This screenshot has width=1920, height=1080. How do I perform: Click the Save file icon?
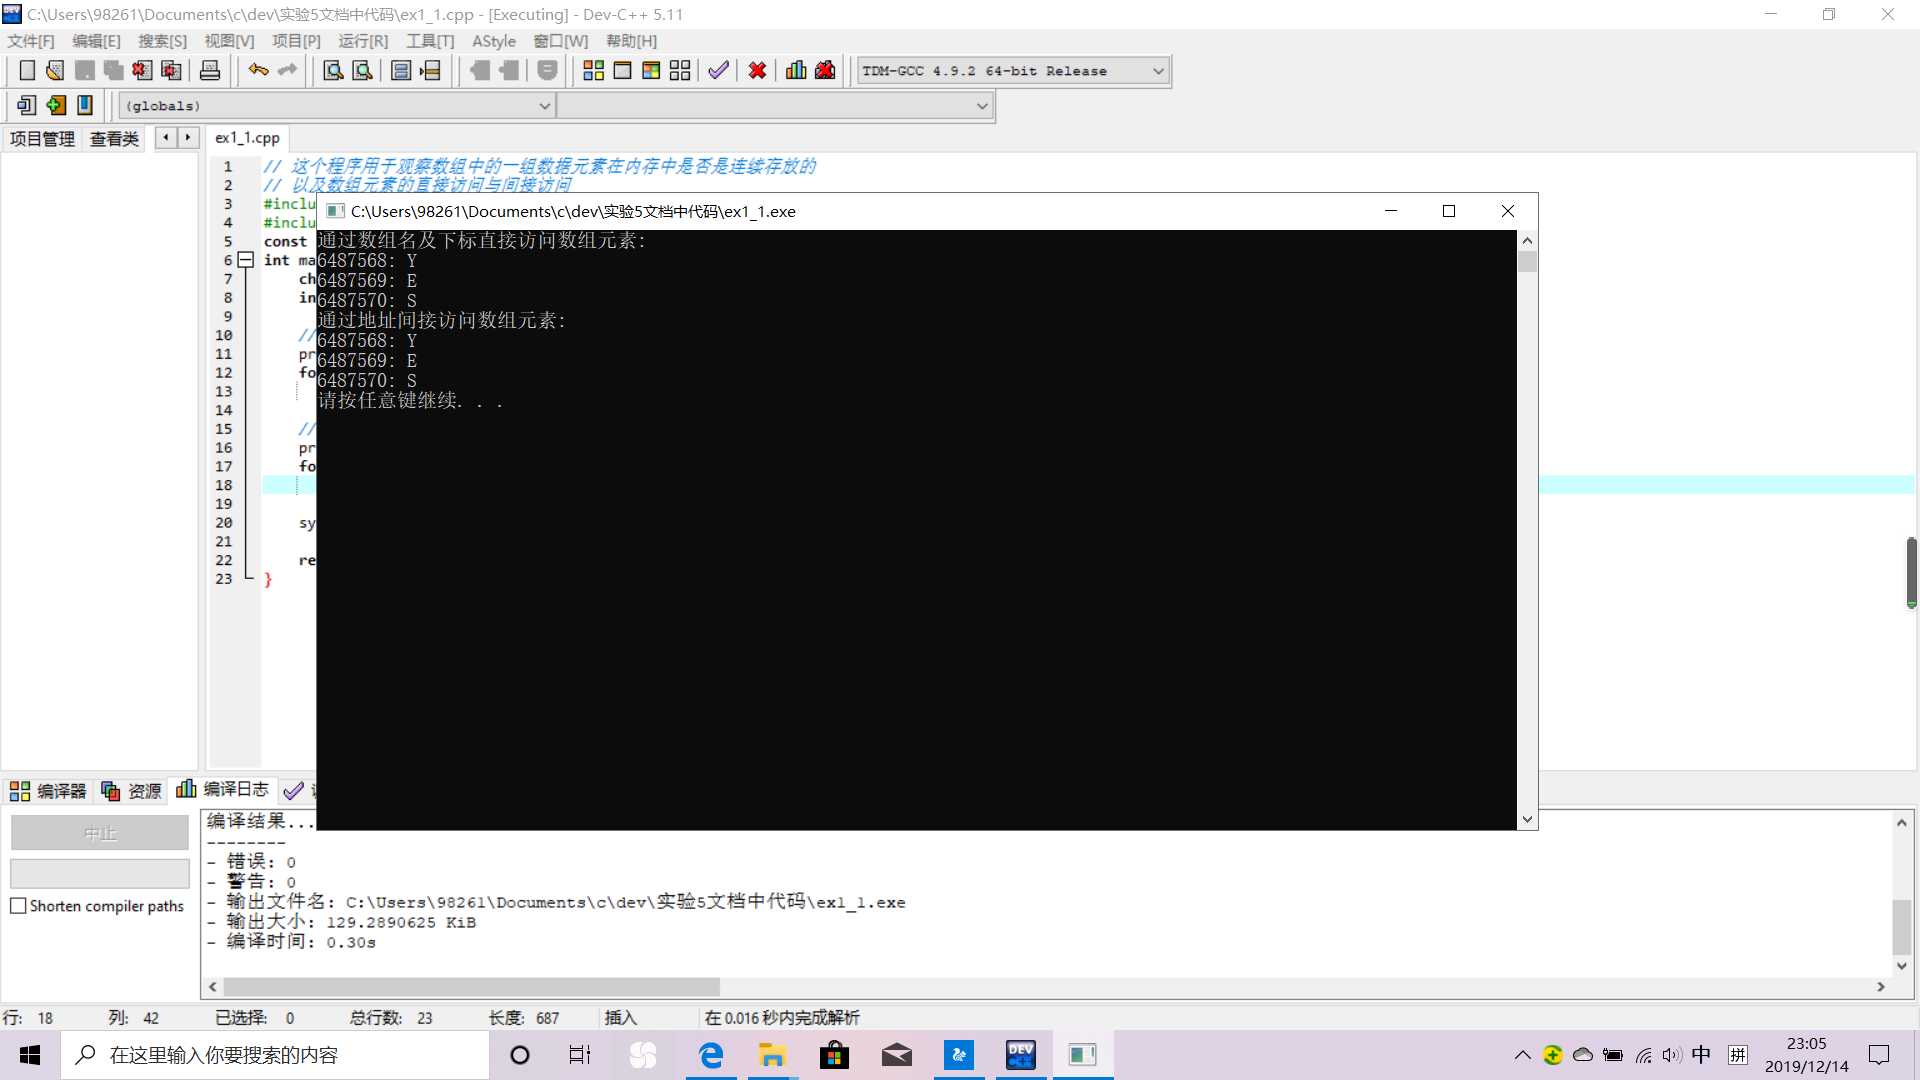click(84, 70)
